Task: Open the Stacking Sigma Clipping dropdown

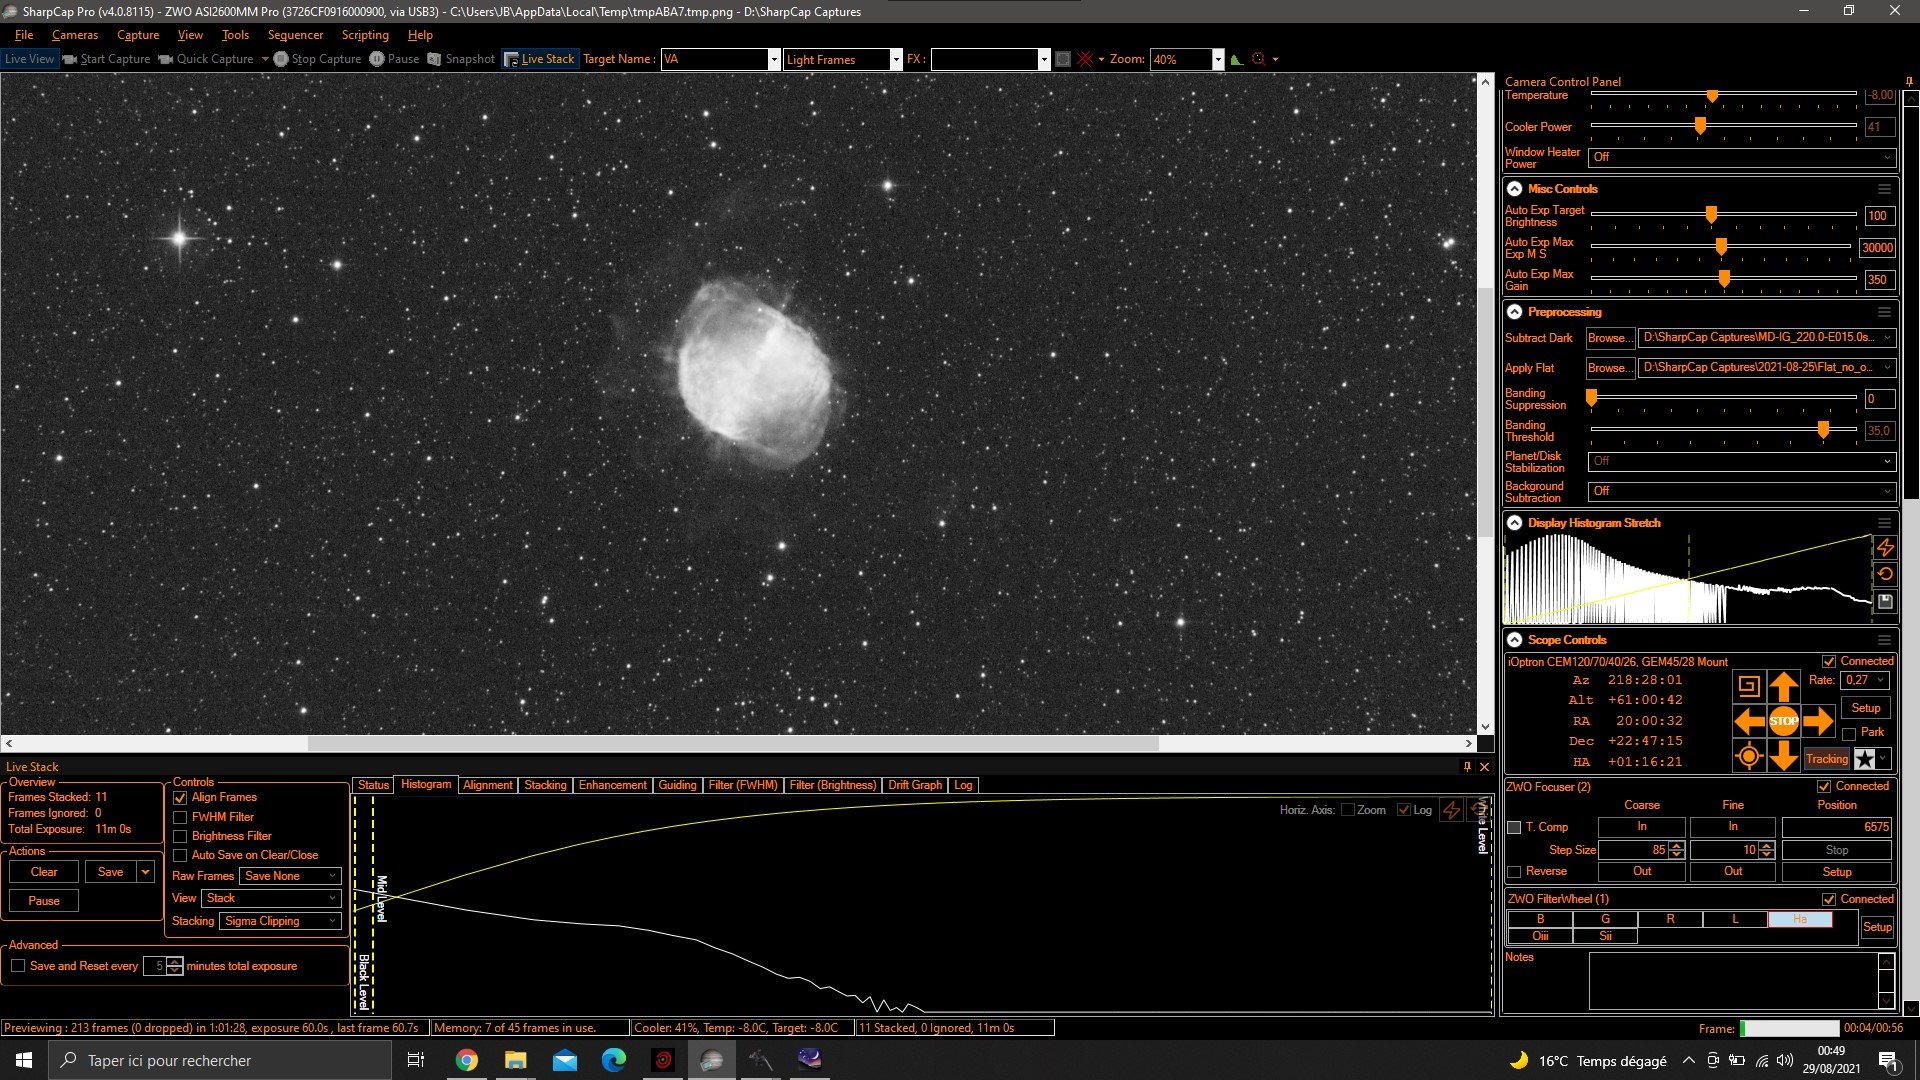Action: pos(281,921)
